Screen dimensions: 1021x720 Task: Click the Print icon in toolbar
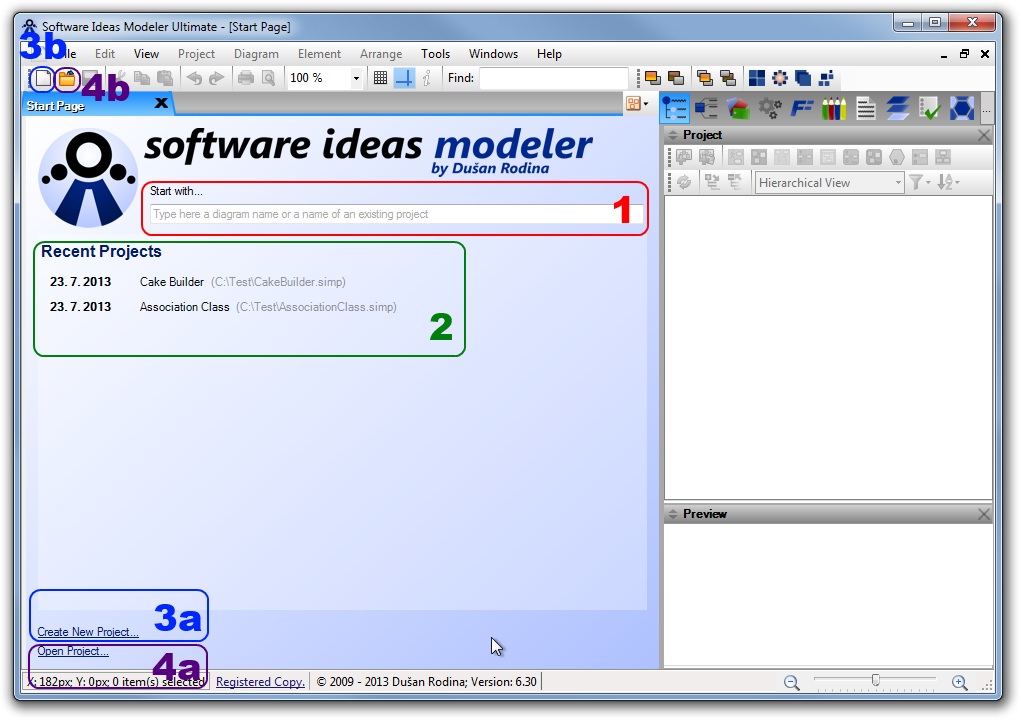click(x=245, y=79)
